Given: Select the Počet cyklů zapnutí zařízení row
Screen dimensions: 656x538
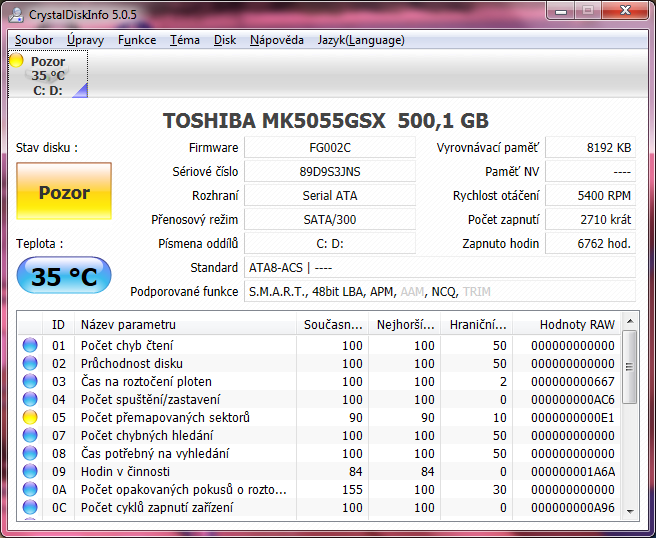Looking at the screenshot, I should [319, 507].
